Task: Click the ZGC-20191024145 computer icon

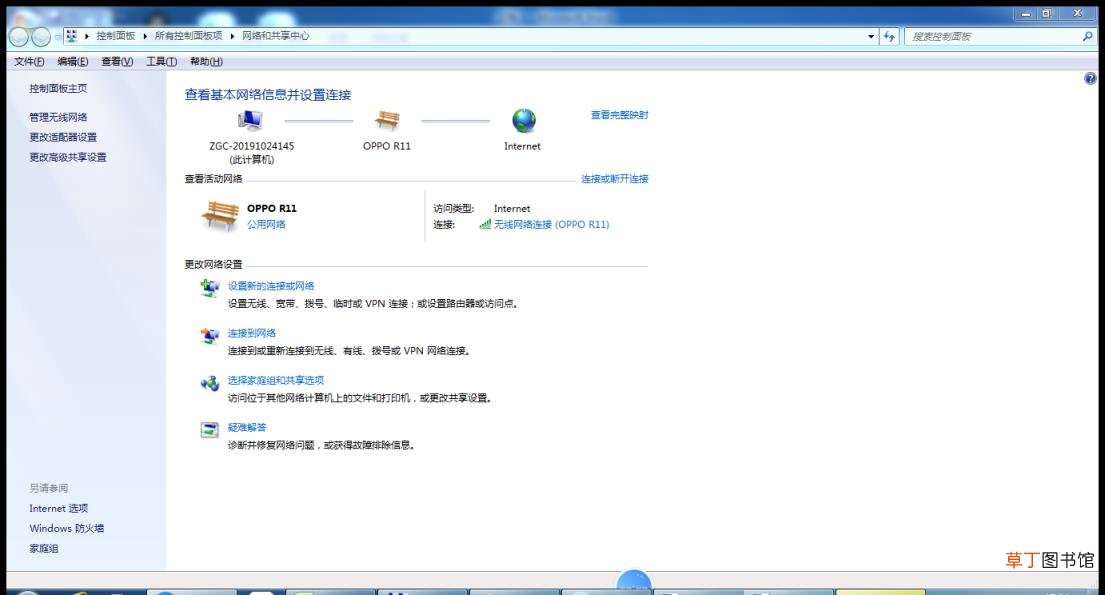Action: point(250,121)
